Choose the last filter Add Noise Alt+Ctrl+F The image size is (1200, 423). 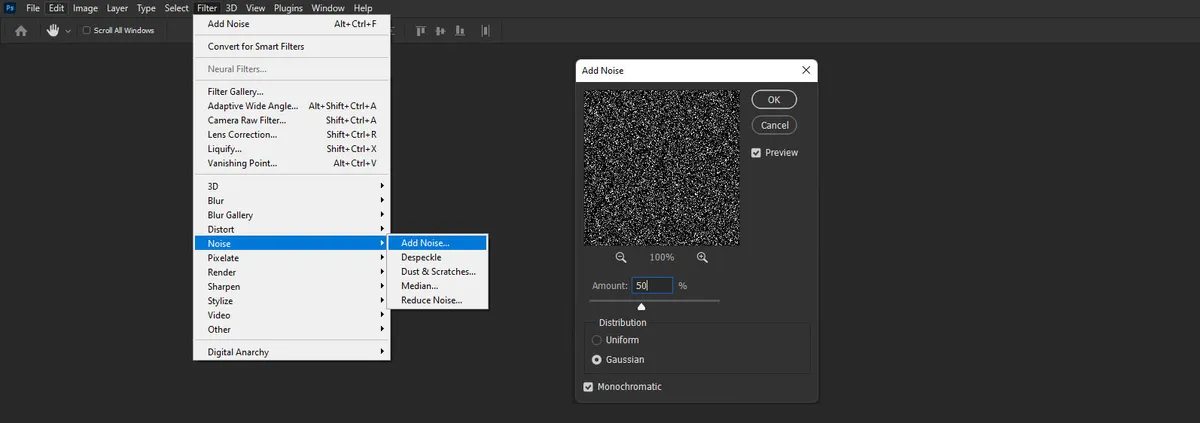click(x=291, y=24)
